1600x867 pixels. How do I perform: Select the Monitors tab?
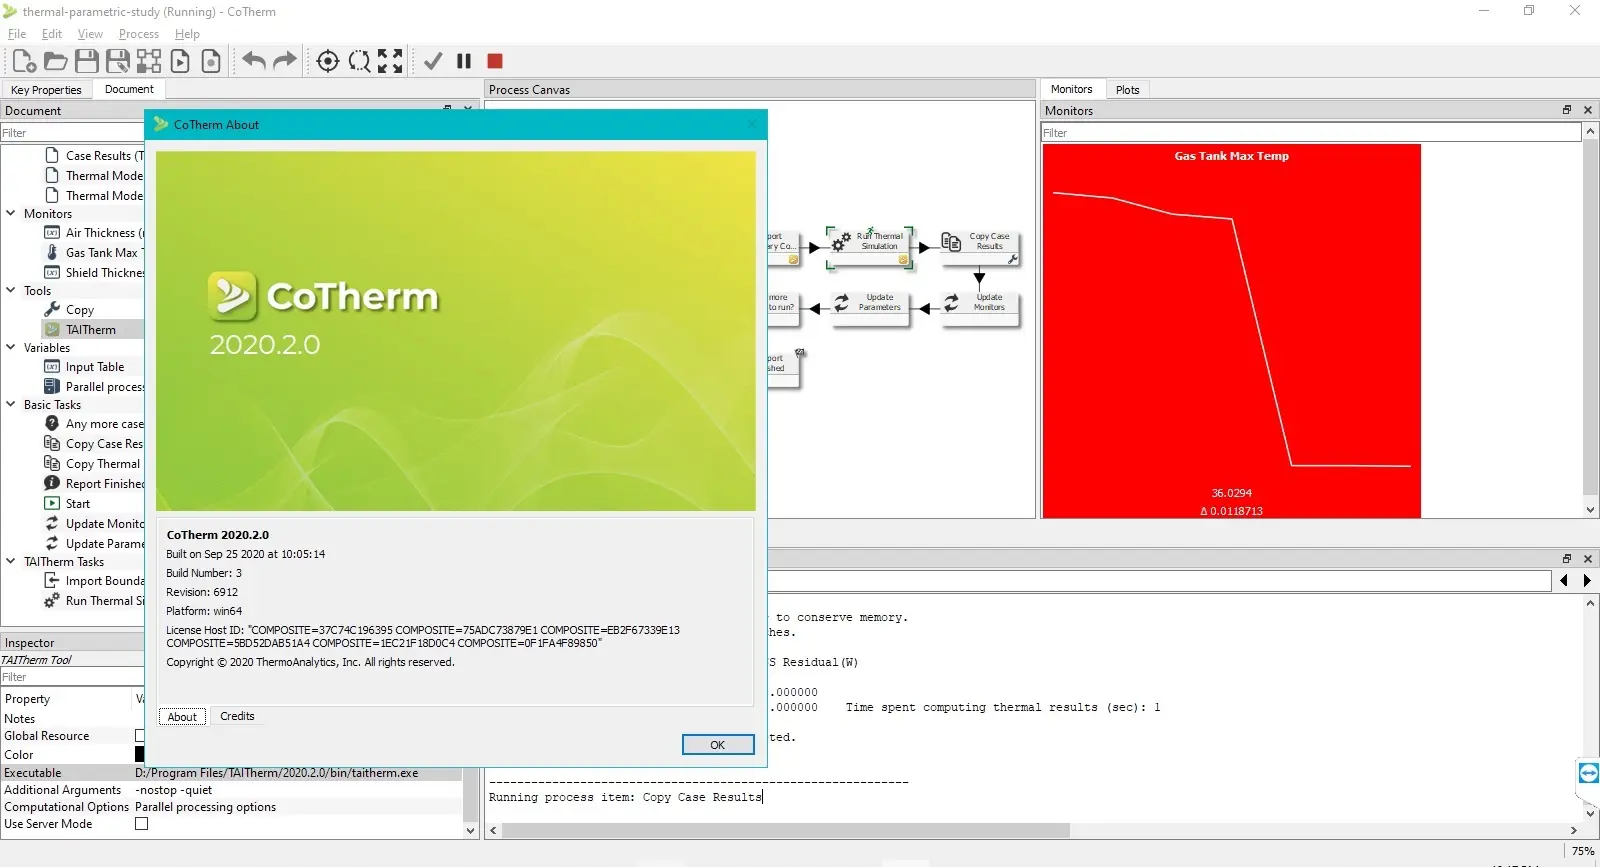(1071, 89)
